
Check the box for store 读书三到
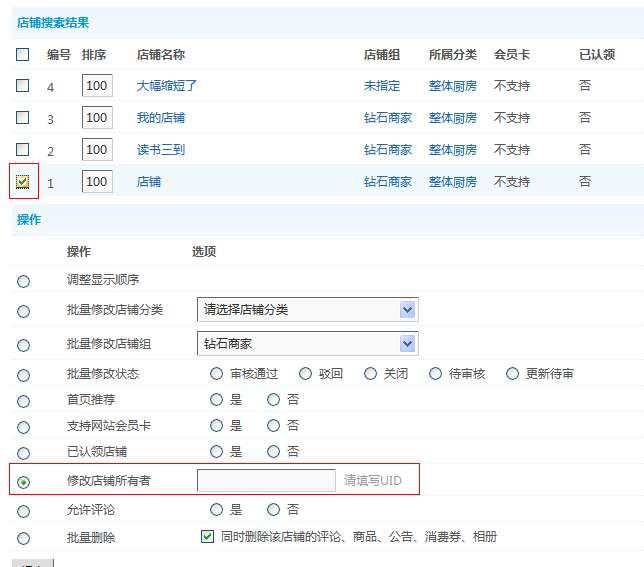coord(23,149)
